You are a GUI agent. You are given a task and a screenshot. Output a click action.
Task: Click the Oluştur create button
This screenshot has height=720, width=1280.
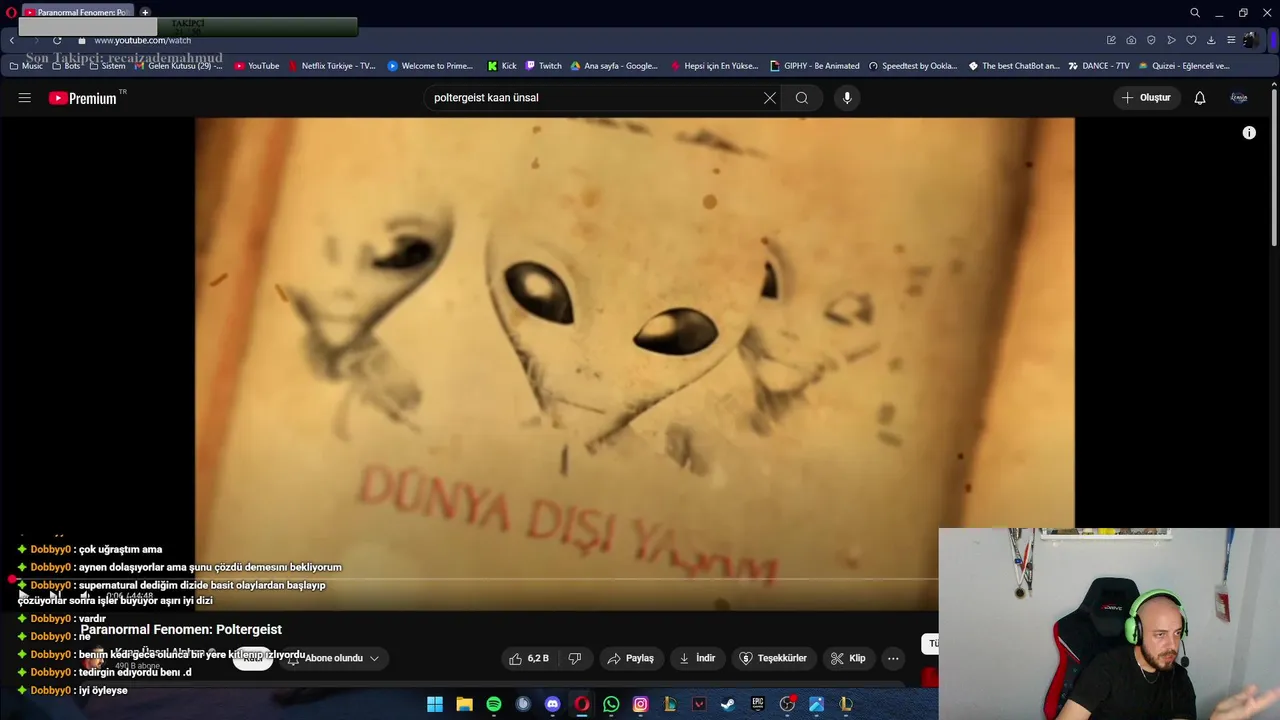[1146, 98]
